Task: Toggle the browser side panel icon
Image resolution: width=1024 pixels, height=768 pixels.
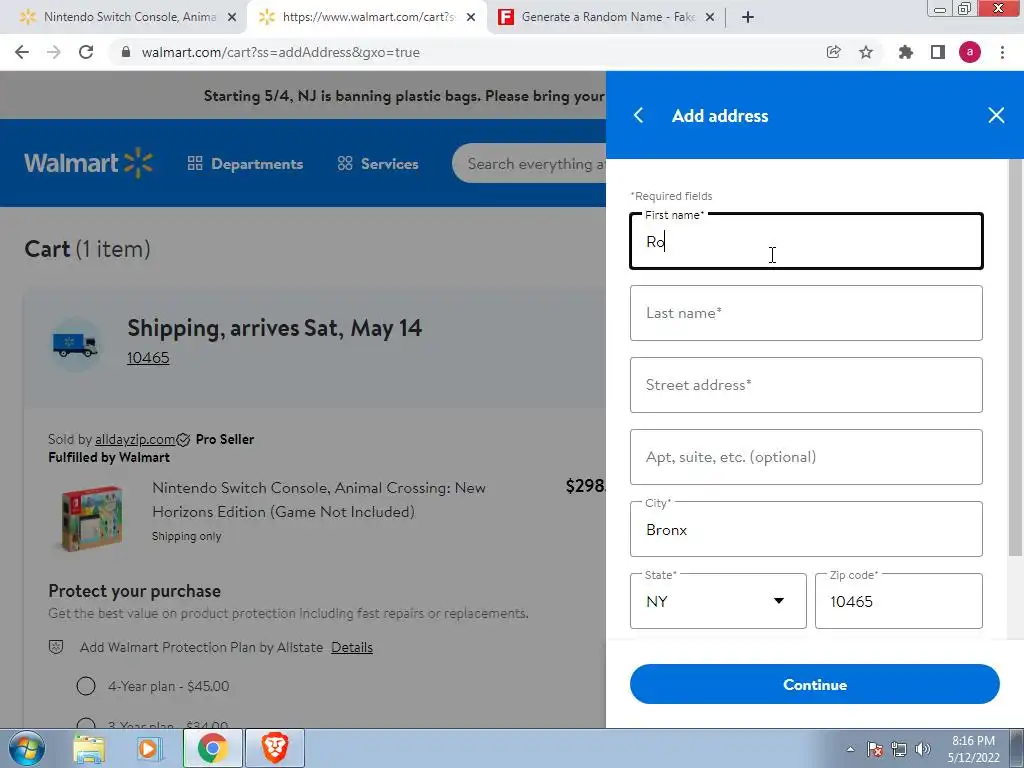Action: coord(938,52)
